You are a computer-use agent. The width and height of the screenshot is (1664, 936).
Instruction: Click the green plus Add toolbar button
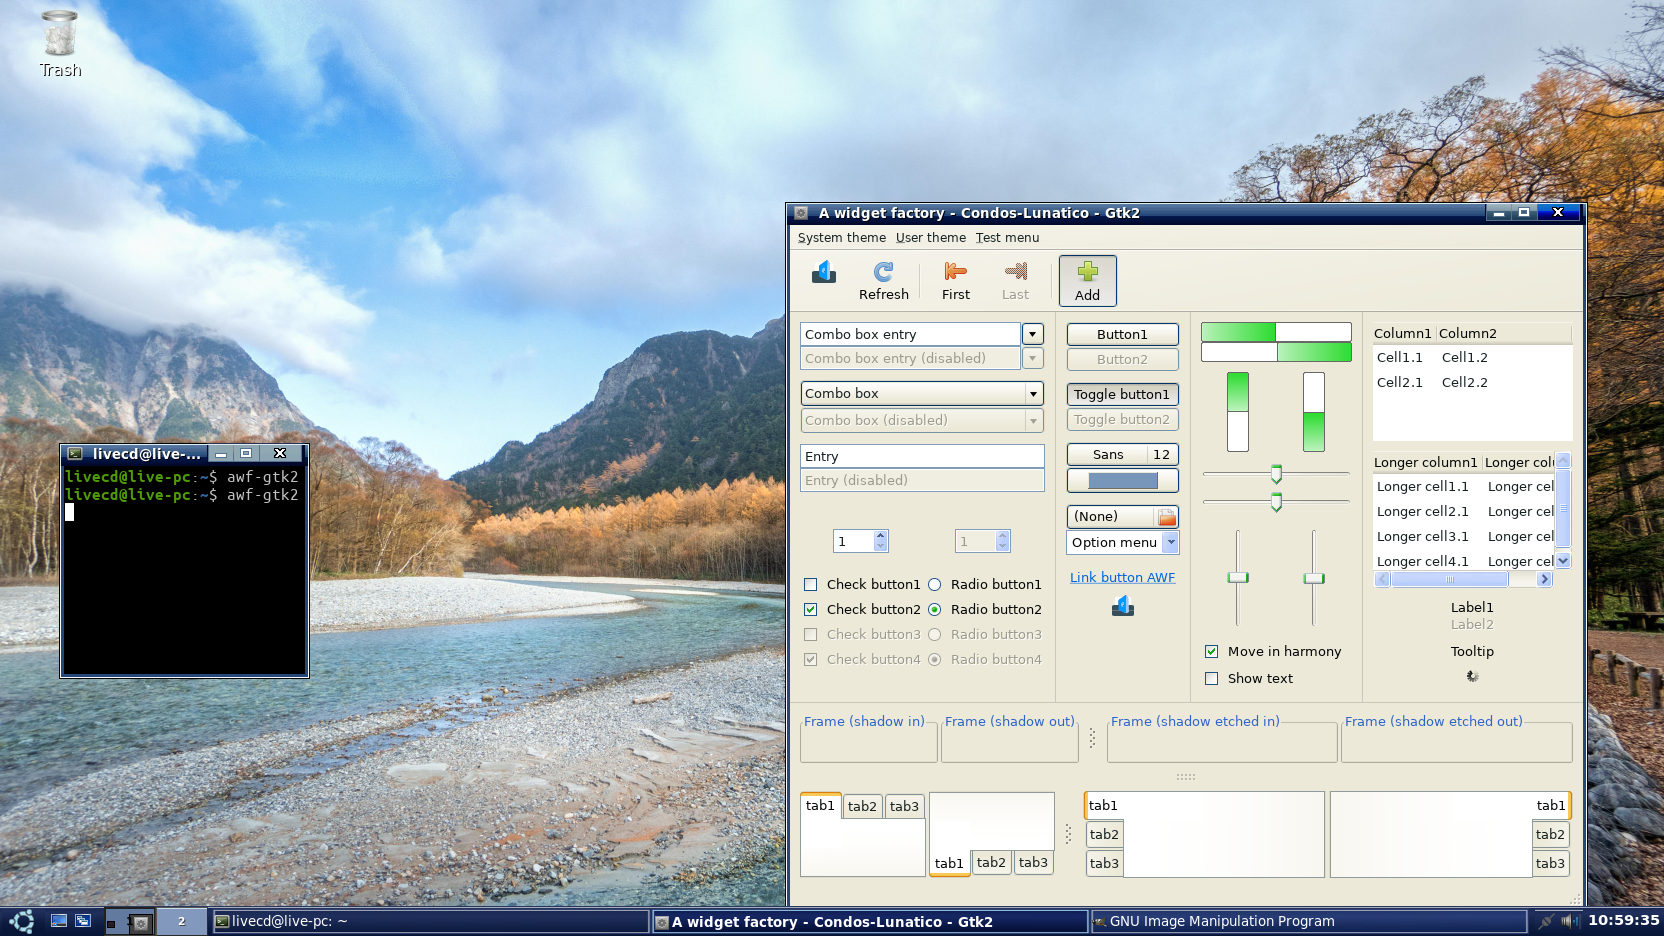[x=1088, y=280]
